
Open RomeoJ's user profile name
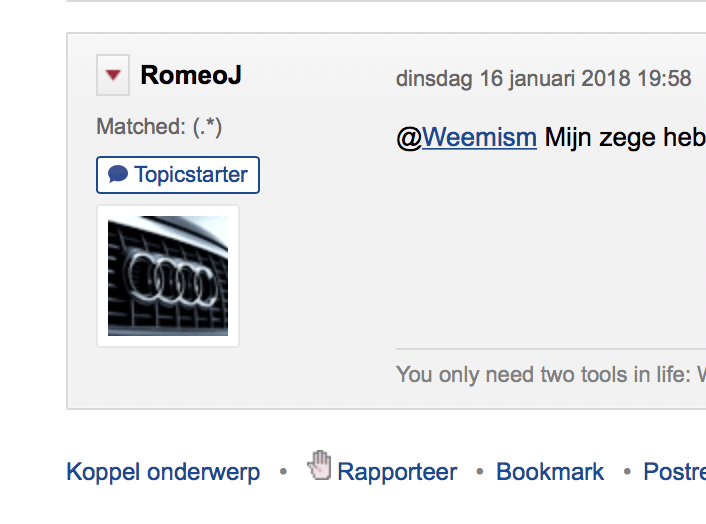tap(190, 75)
